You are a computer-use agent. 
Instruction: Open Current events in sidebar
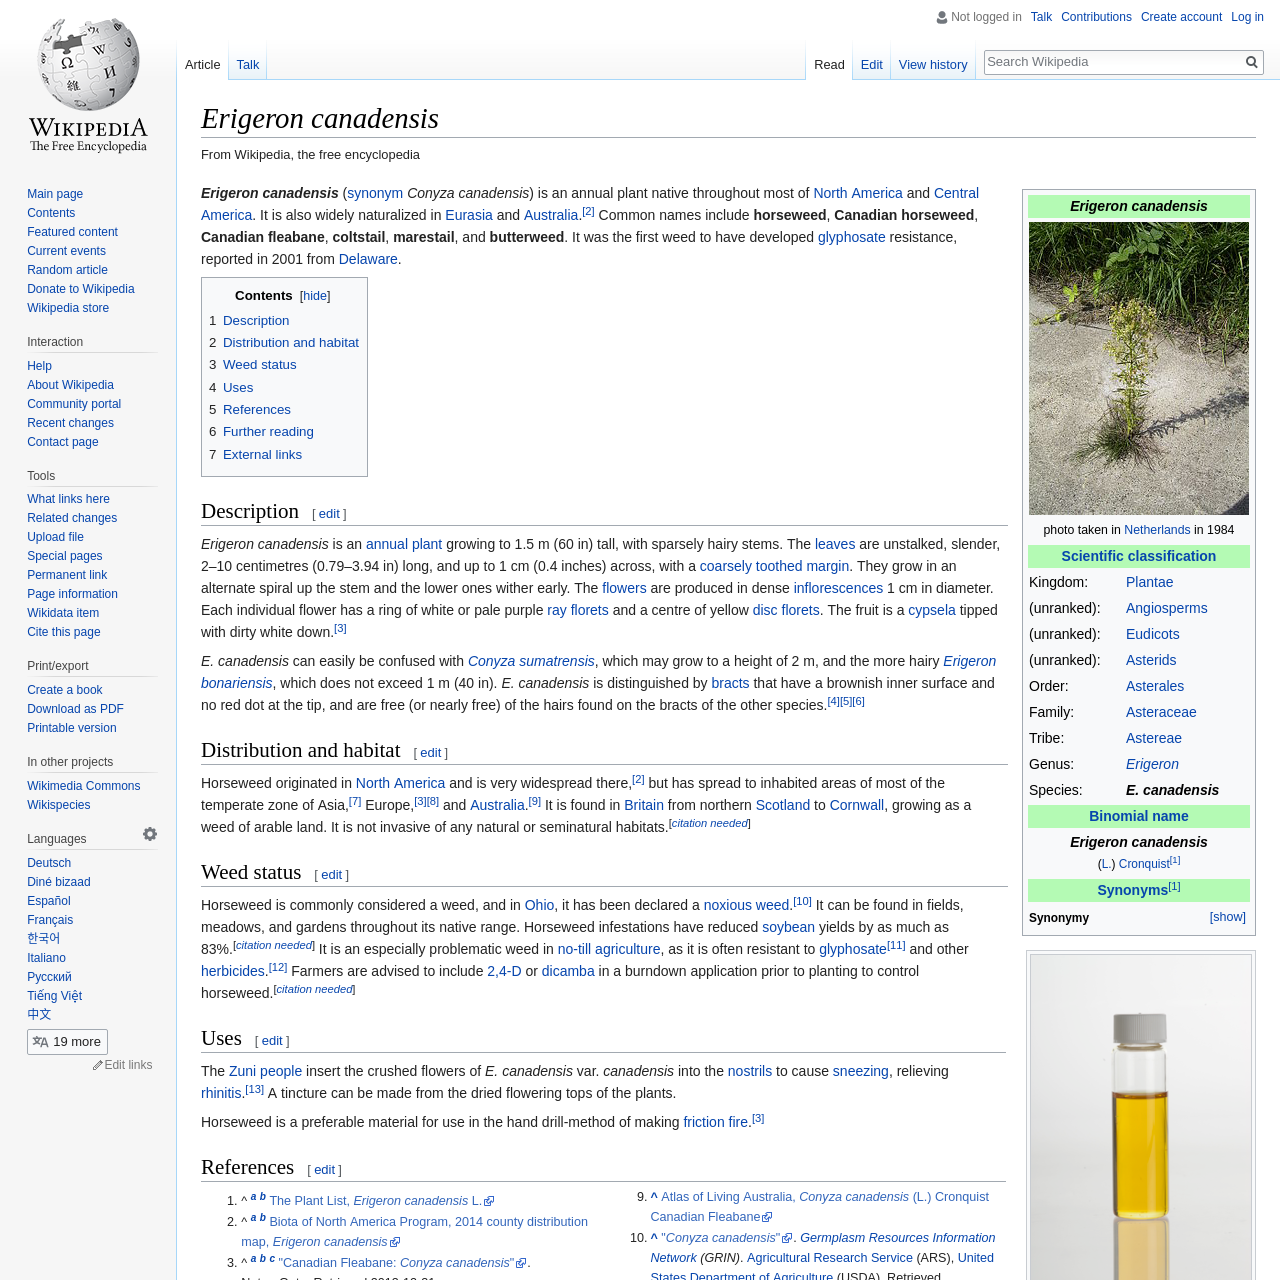(66, 251)
